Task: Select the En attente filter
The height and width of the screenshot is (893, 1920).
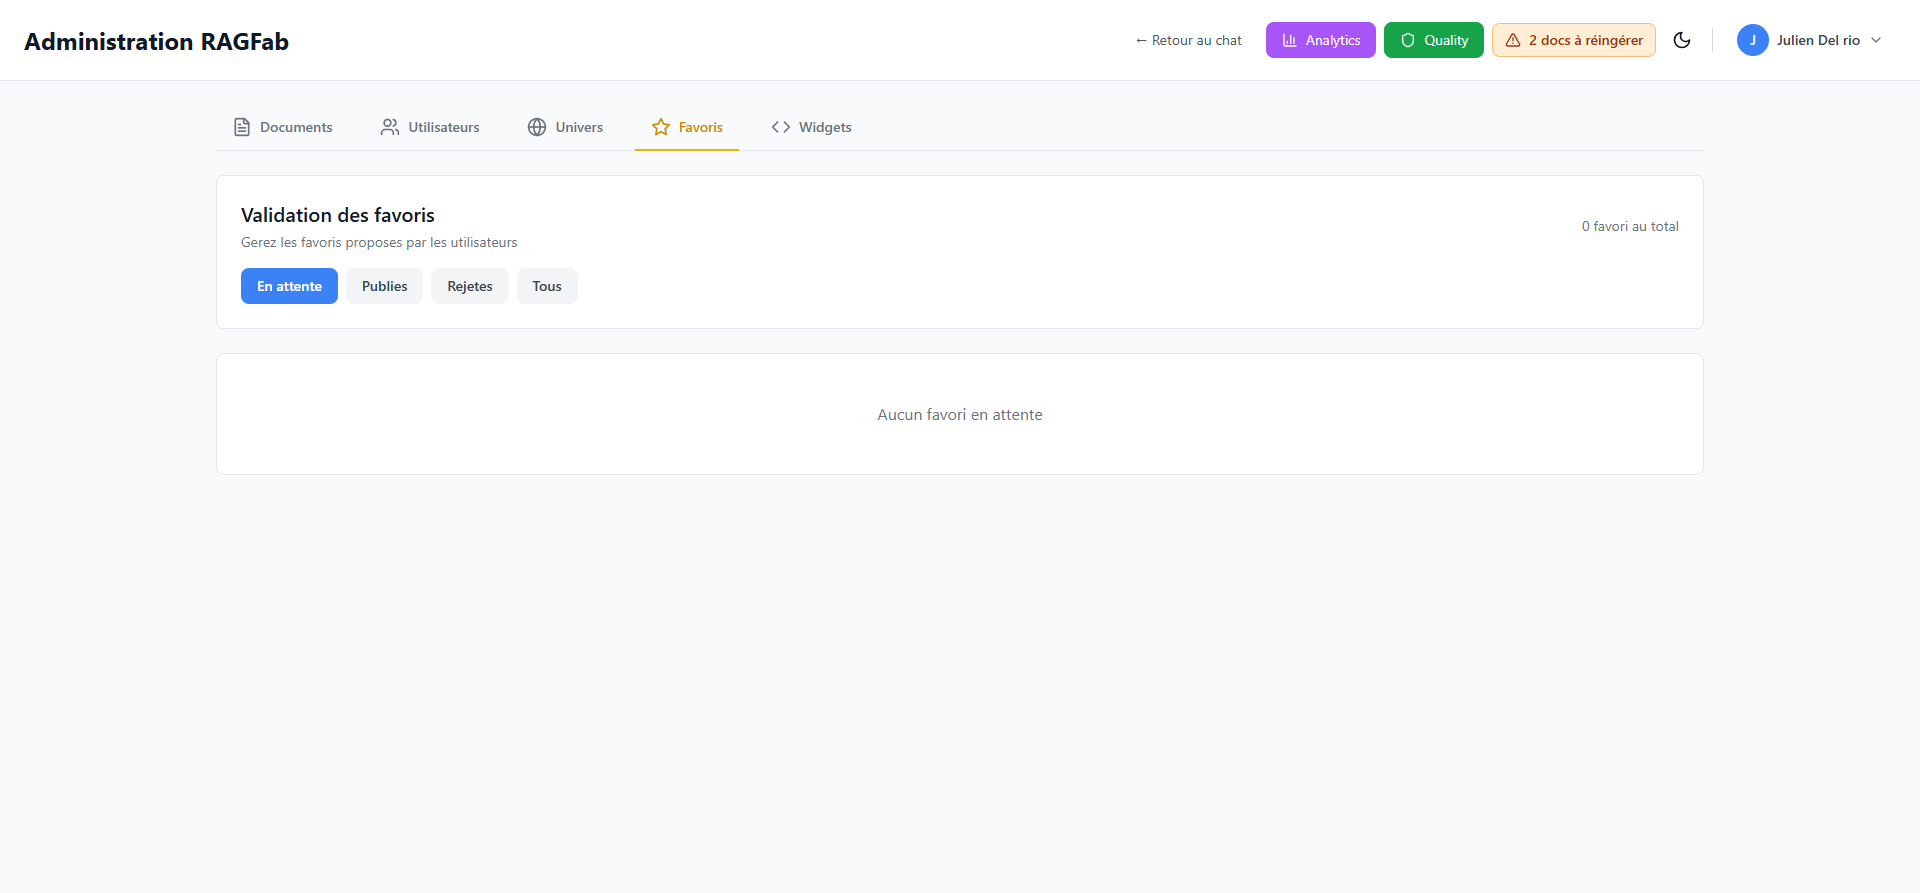Action: click(289, 286)
